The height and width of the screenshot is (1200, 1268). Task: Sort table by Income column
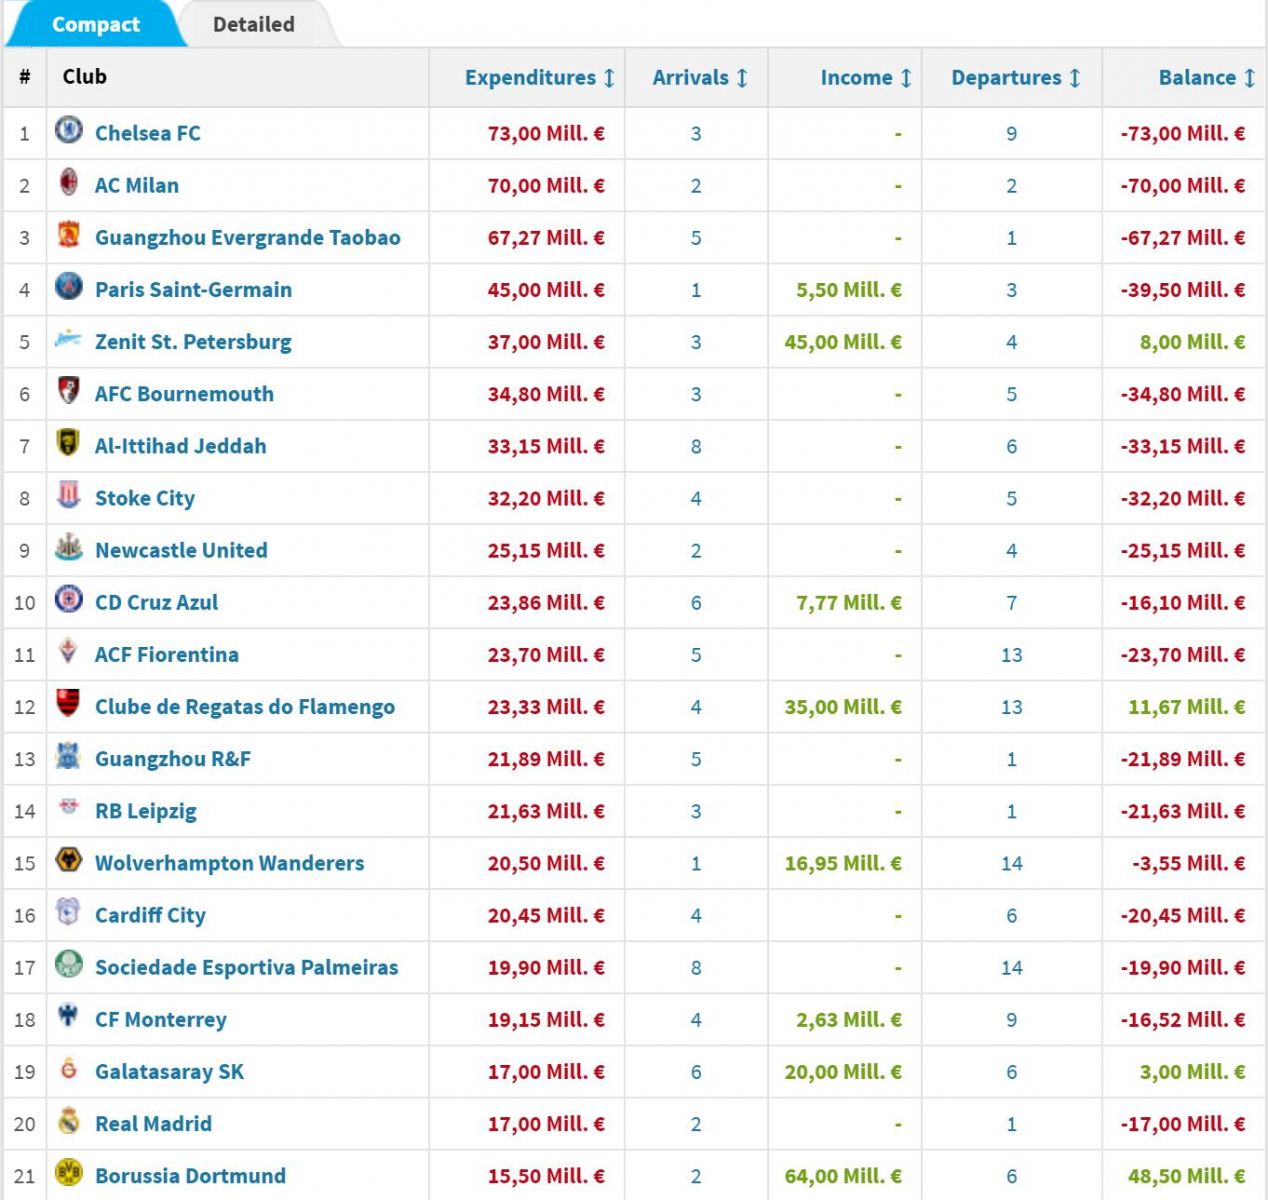pyautogui.click(x=865, y=78)
